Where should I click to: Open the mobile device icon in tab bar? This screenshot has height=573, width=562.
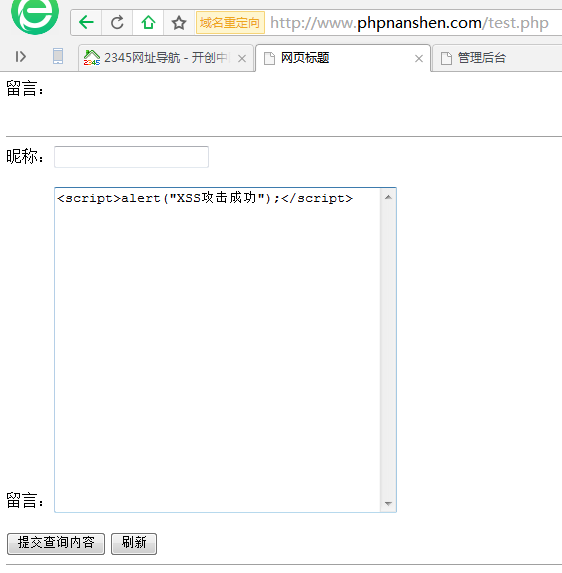[58, 56]
